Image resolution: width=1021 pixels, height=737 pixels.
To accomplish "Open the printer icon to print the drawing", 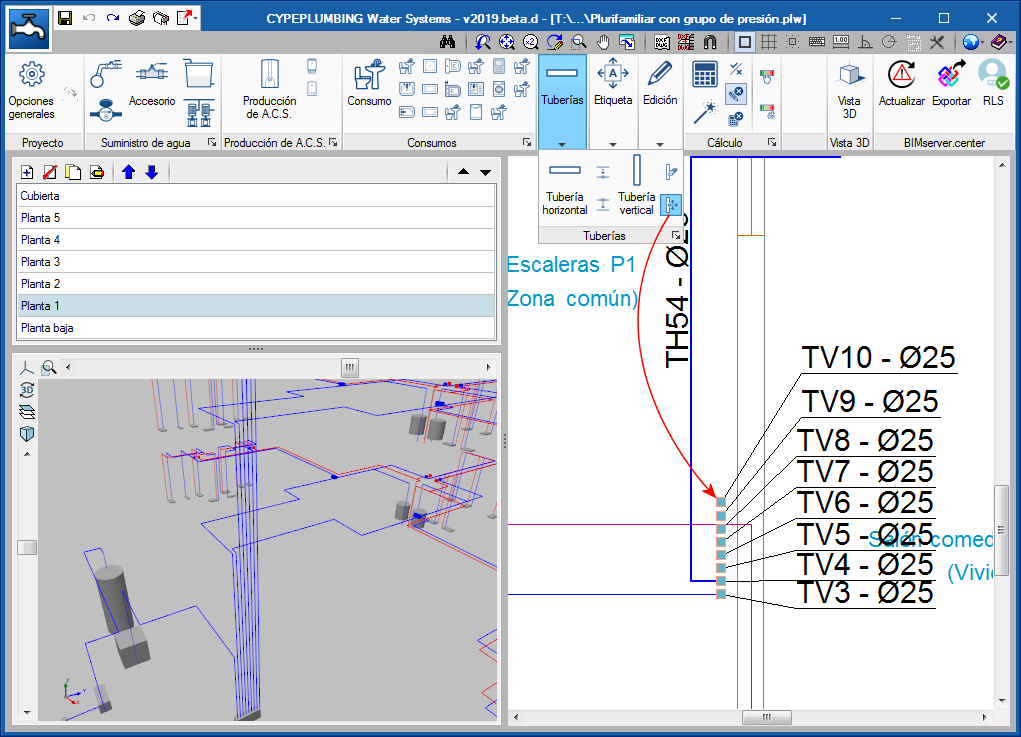I will click(137, 18).
